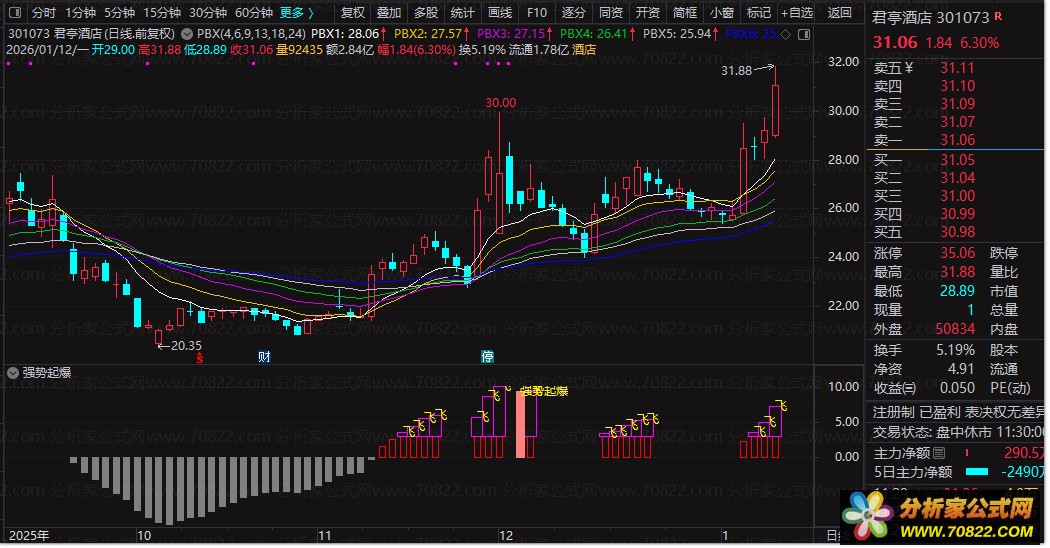The height and width of the screenshot is (548, 1050).
Task: Click red R badge beside 301073
Action: tap(998, 16)
